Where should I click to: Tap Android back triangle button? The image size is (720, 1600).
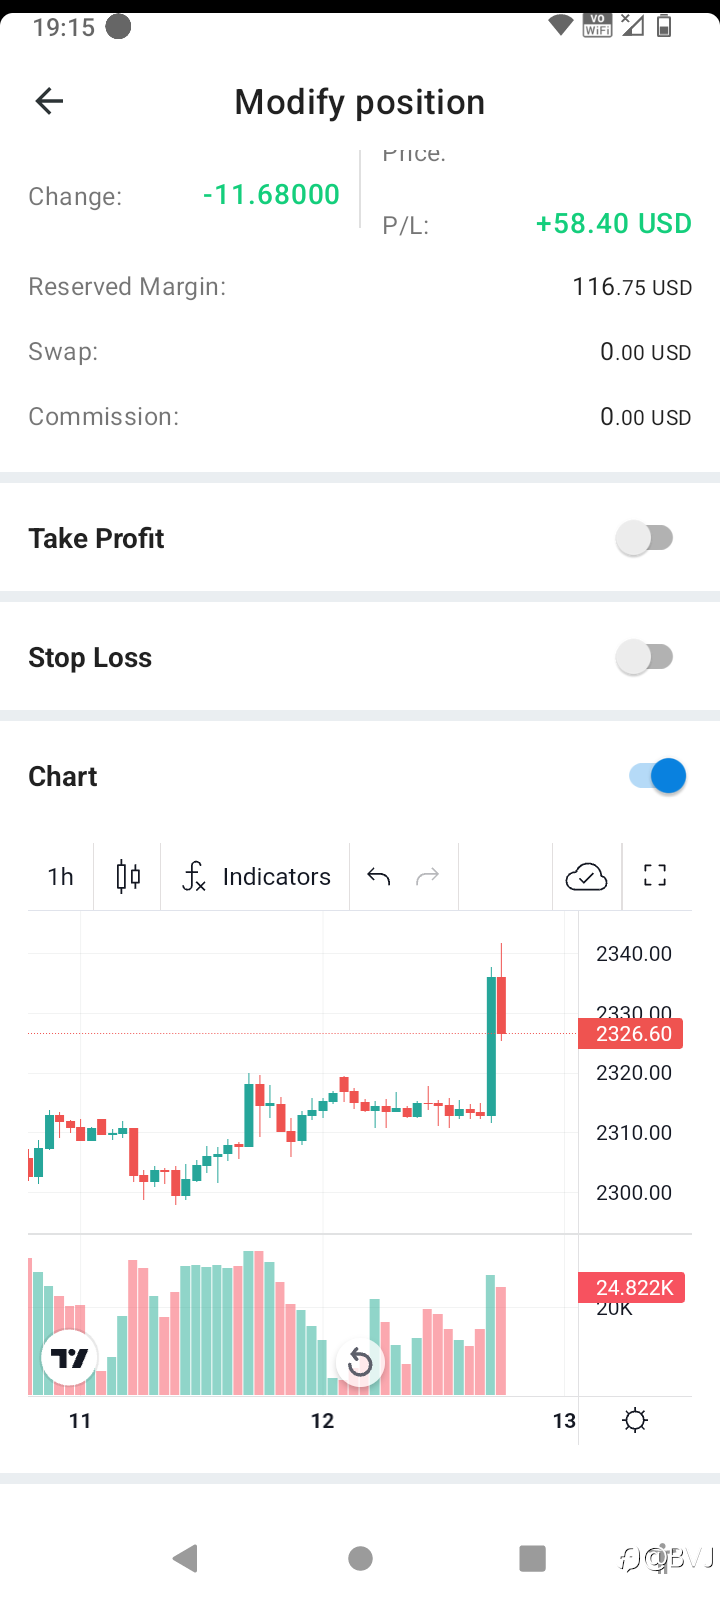click(x=186, y=1558)
